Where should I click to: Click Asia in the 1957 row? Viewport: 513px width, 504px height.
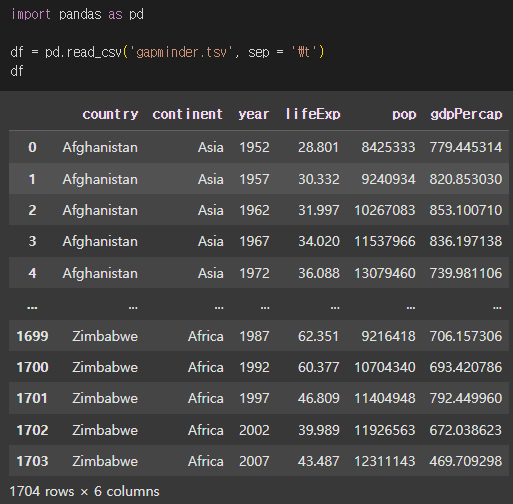pyautogui.click(x=211, y=179)
